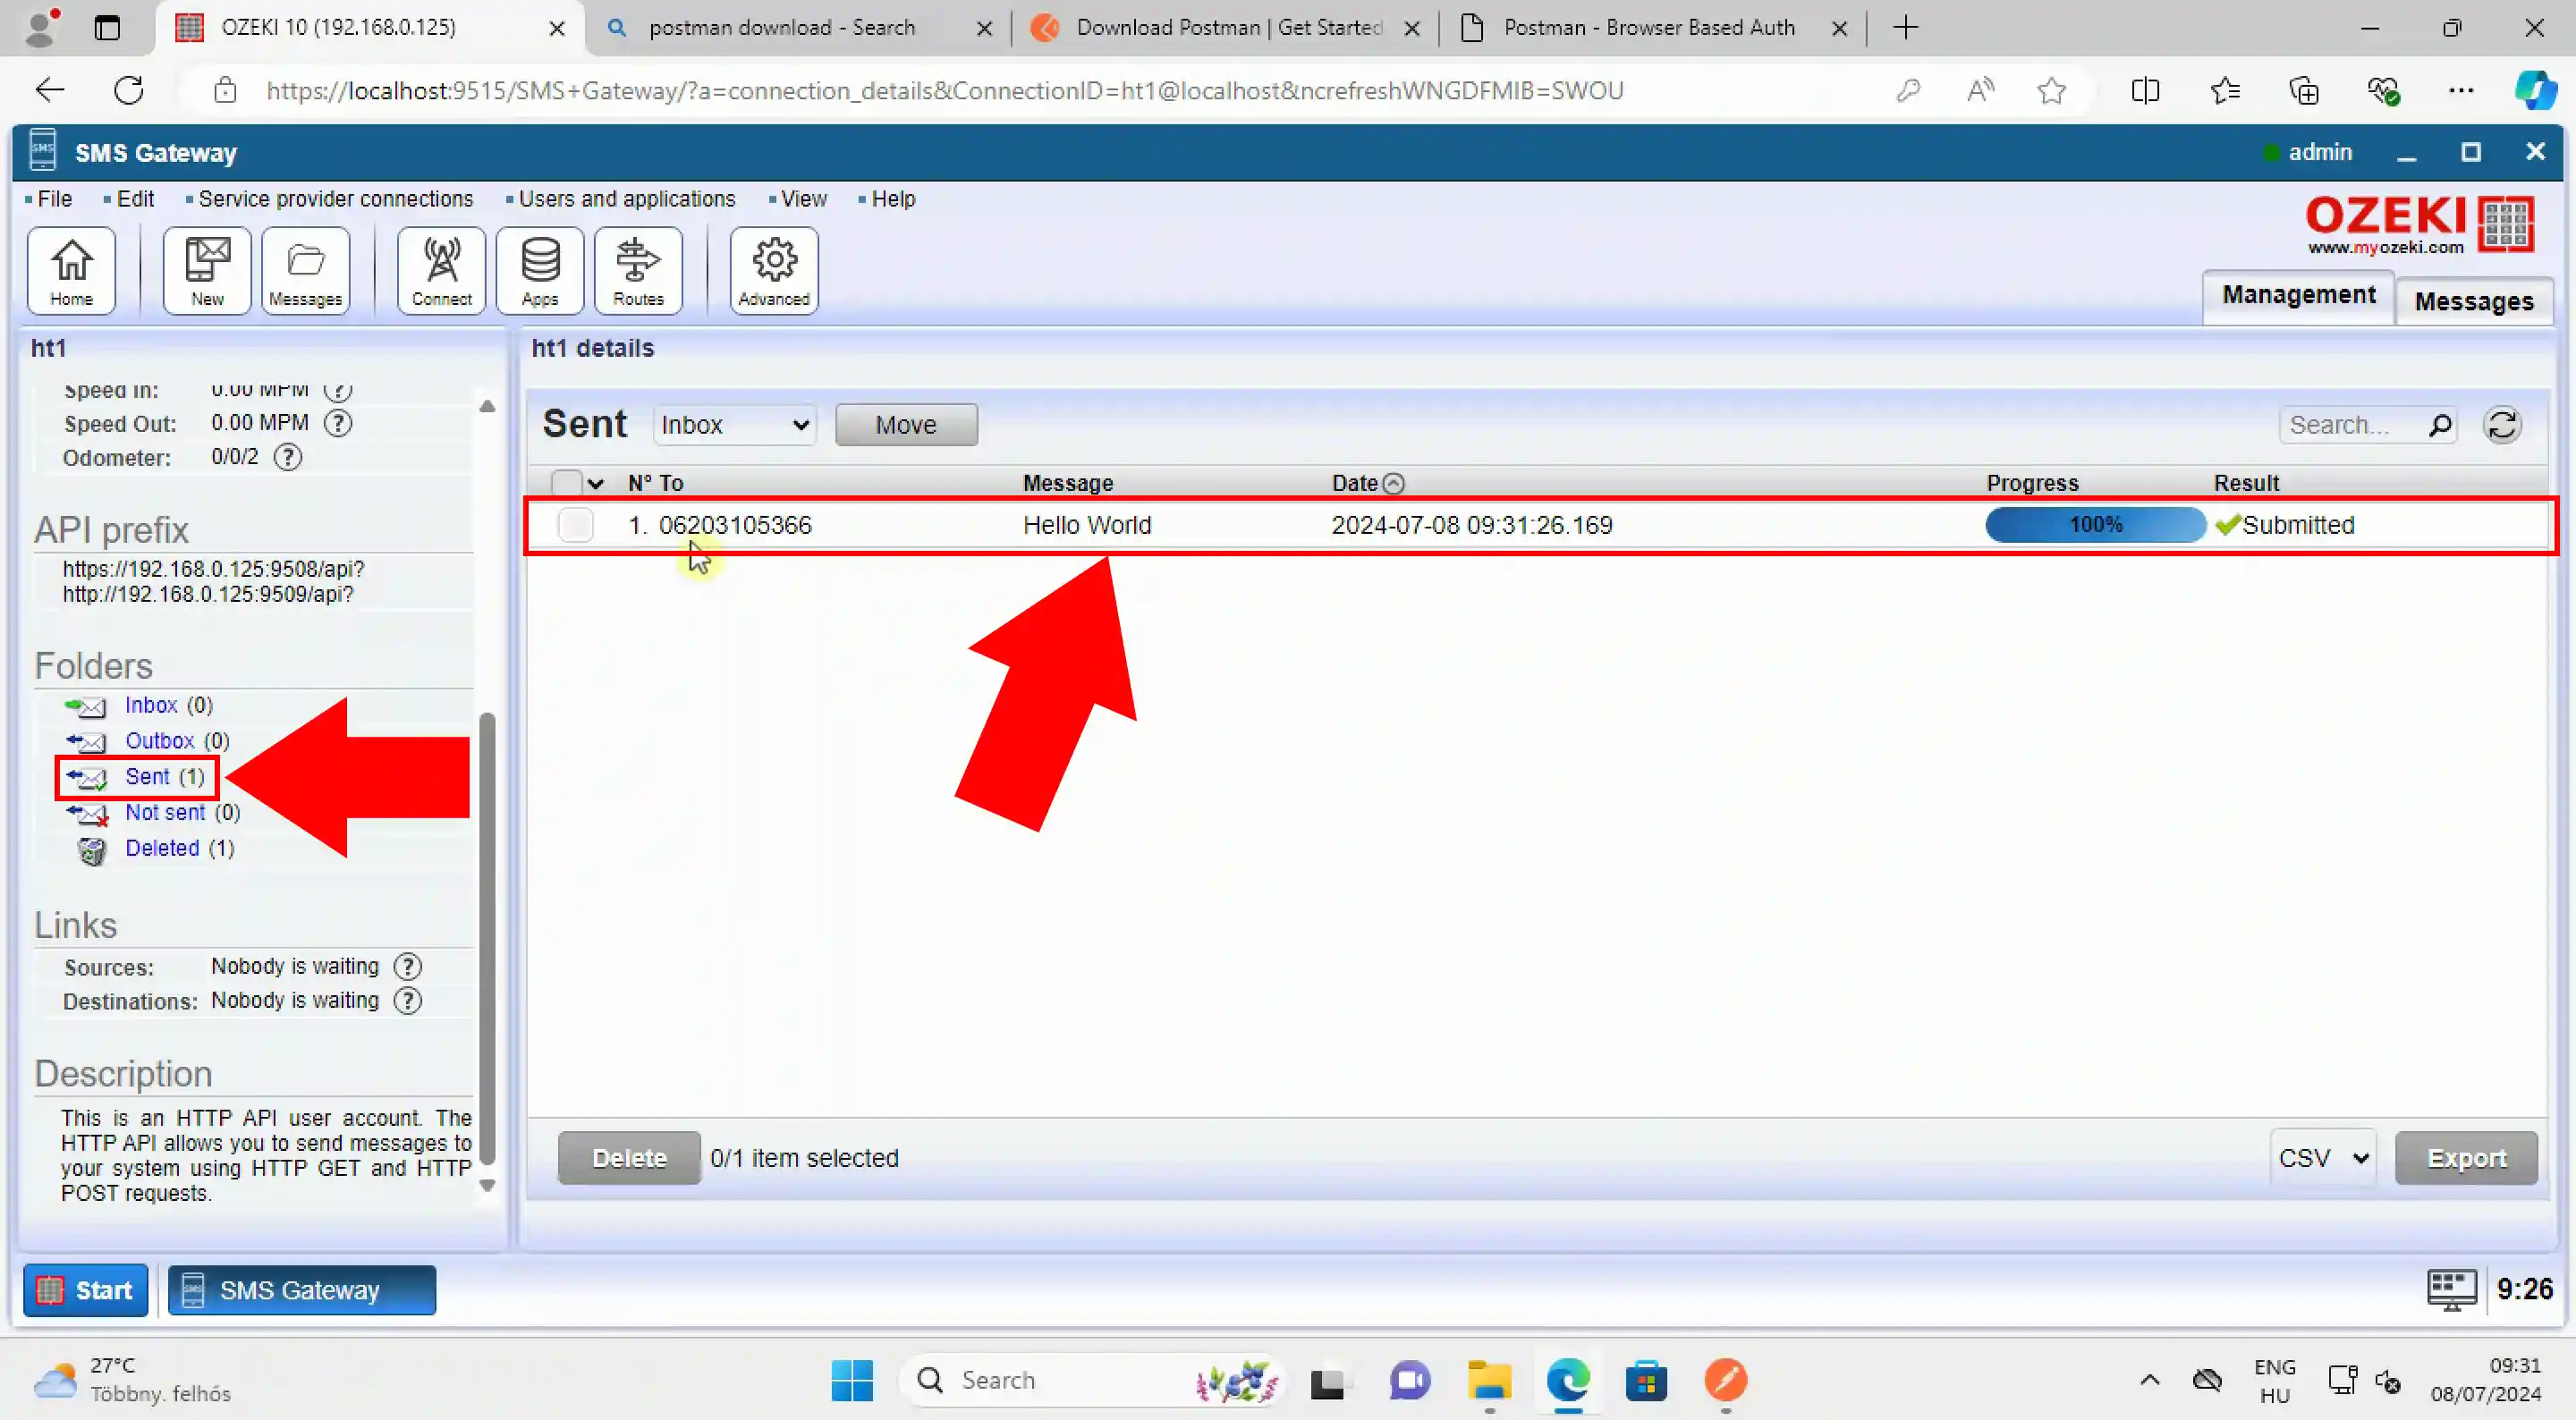Click the search magnifier icon in message list
The height and width of the screenshot is (1420, 2576).
[2440, 425]
